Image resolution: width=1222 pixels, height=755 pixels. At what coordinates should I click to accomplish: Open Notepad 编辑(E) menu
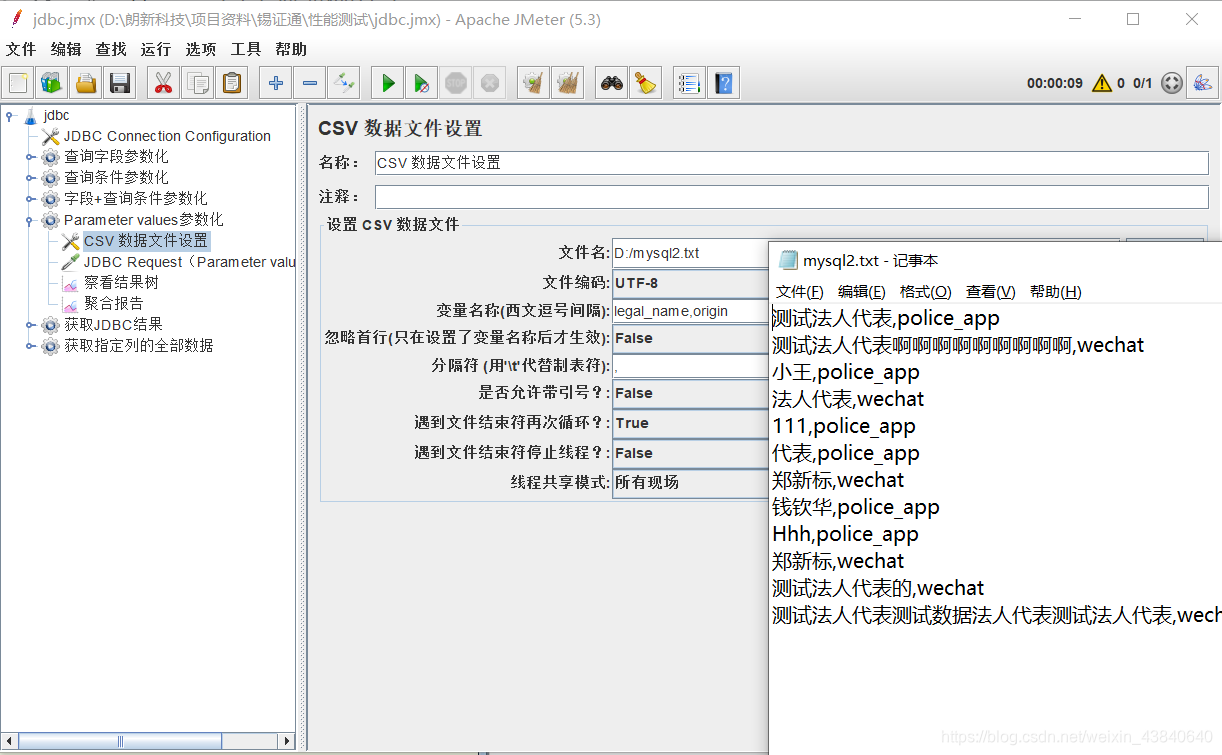coord(862,292)
